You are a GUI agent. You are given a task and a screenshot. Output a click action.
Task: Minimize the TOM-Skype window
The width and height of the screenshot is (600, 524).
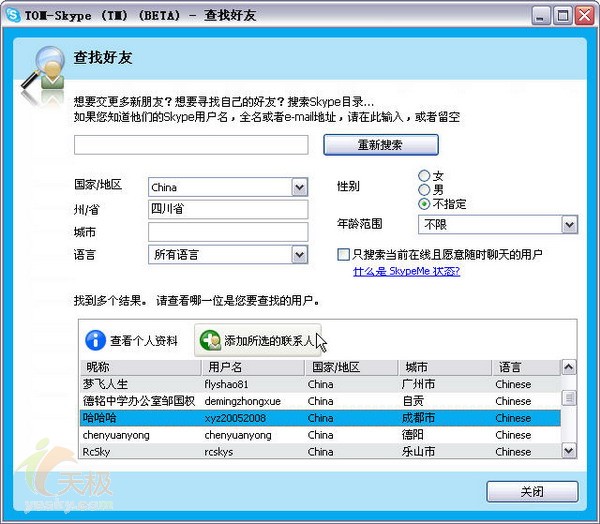point(539,15)
